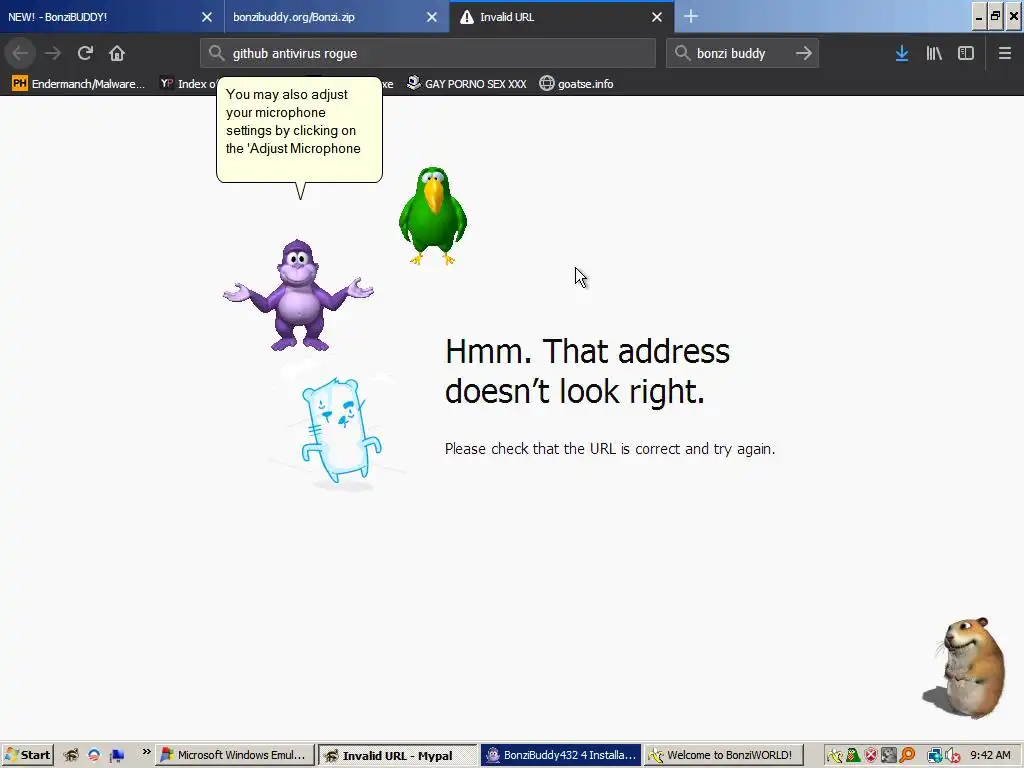Open the hamburger application menu

(1004, 54)
